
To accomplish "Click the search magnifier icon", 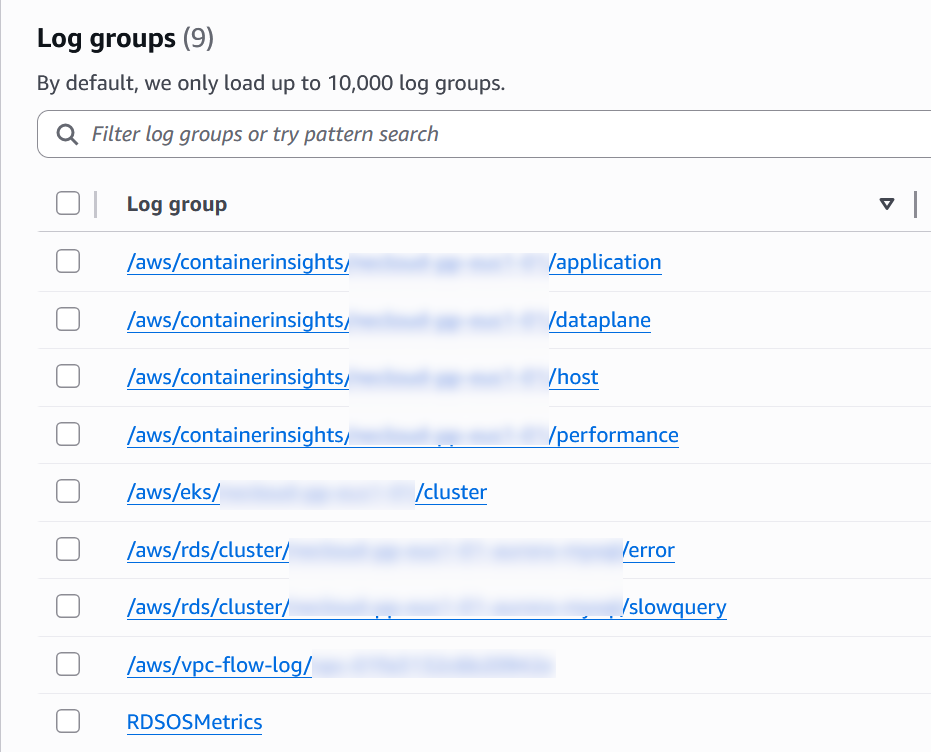I will tap(67, 135).
